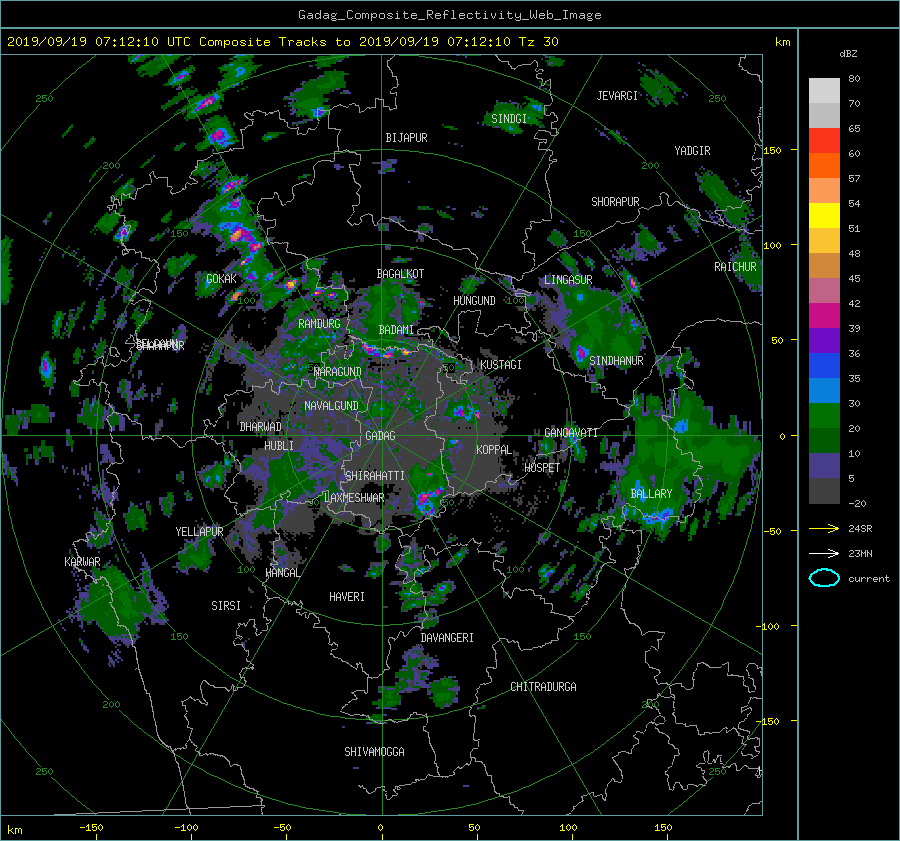Click the title Gadag_Composite_Reflectivity_Web_Image
The image size is (900, 841).
[x=449, y=15]
